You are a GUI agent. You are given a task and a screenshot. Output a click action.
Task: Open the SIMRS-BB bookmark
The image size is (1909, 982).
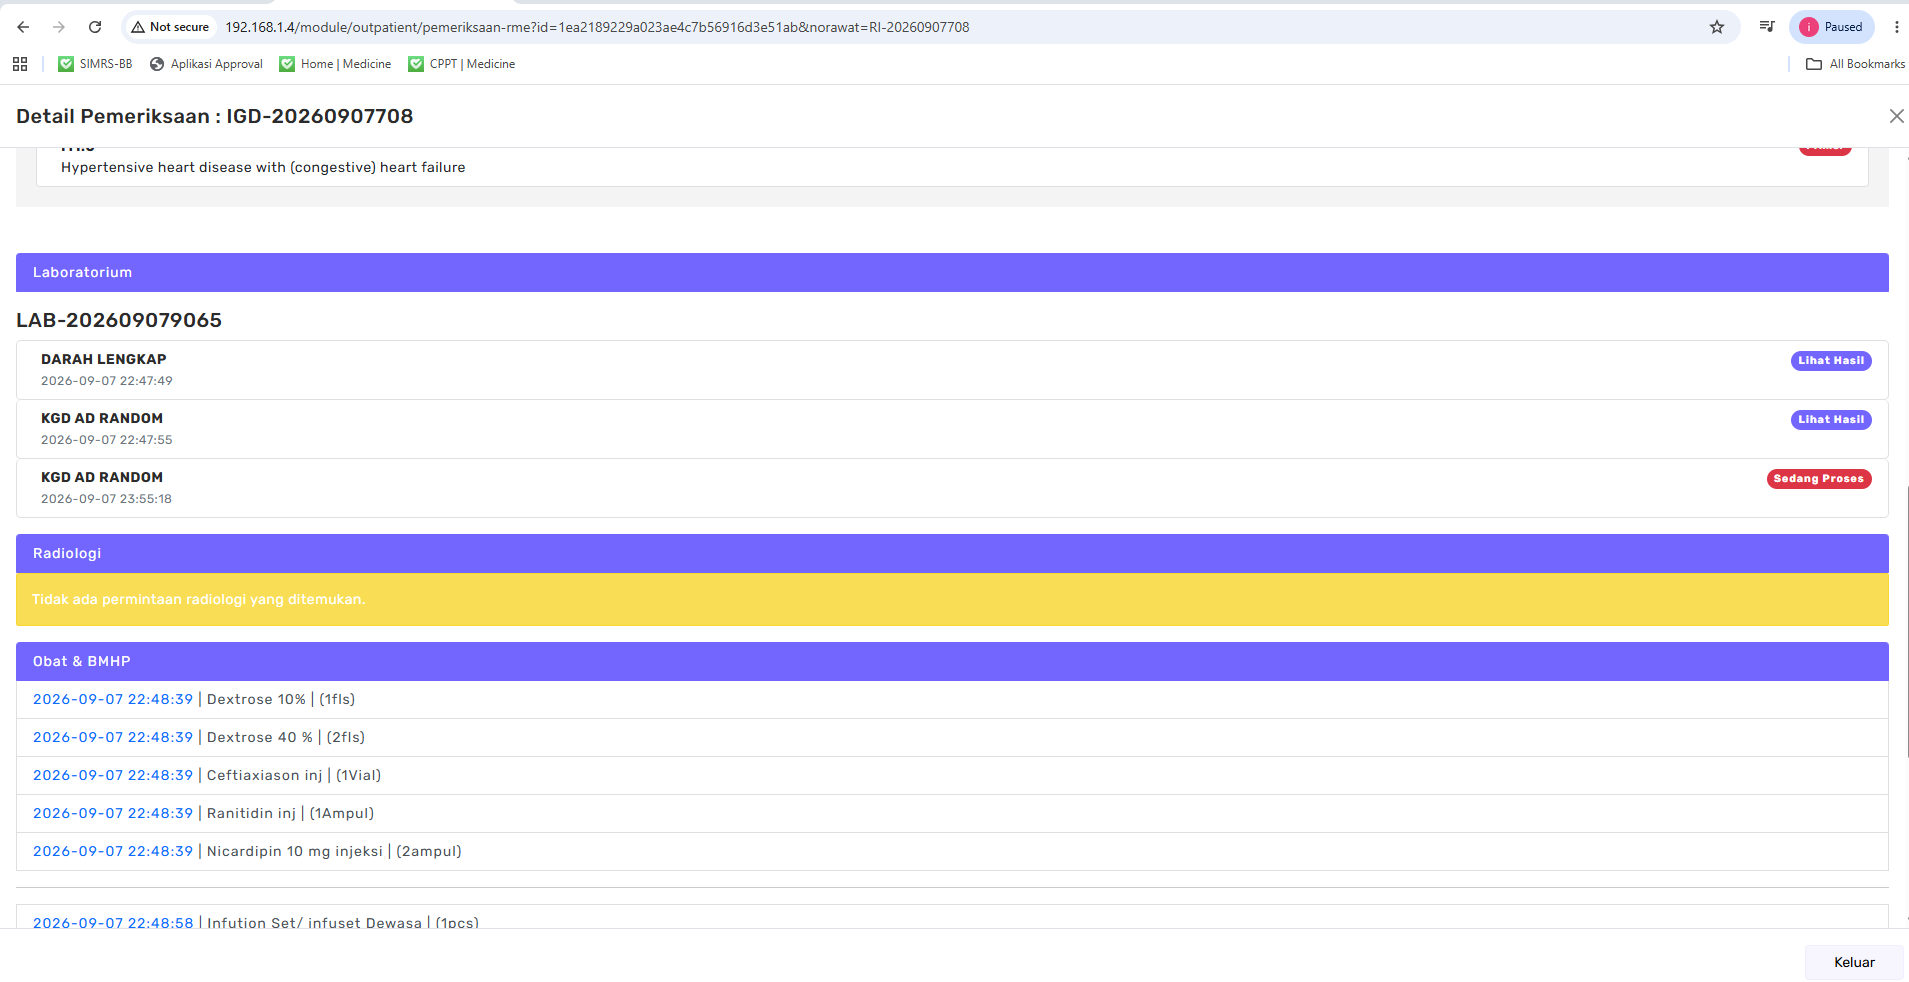point(95,64)
